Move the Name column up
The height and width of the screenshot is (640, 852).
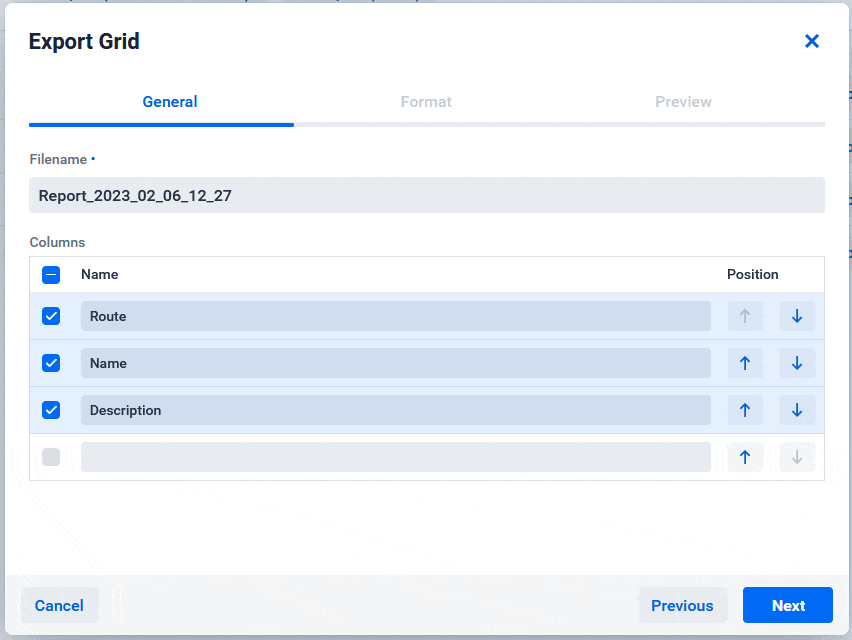point(745,363)
